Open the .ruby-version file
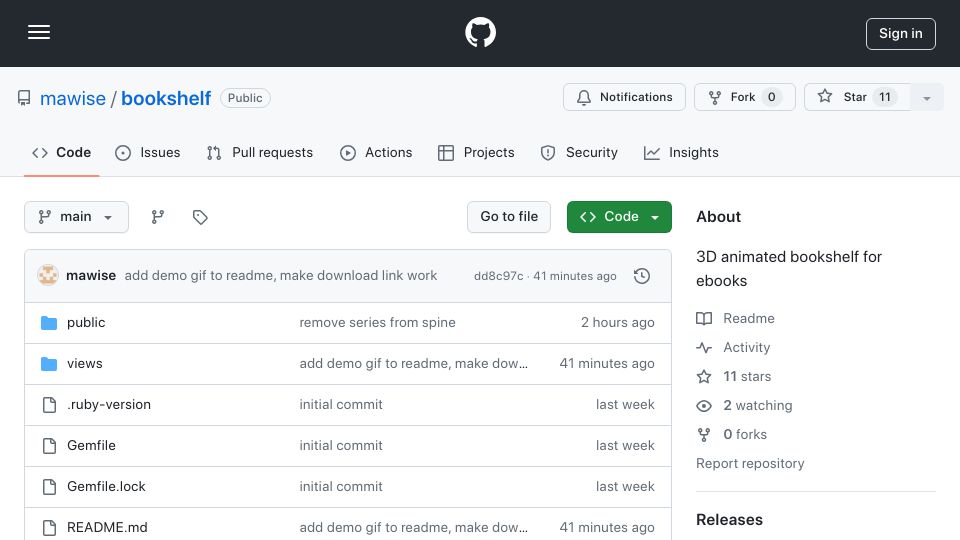The image size is (960, 540). [x=109, y=405]
